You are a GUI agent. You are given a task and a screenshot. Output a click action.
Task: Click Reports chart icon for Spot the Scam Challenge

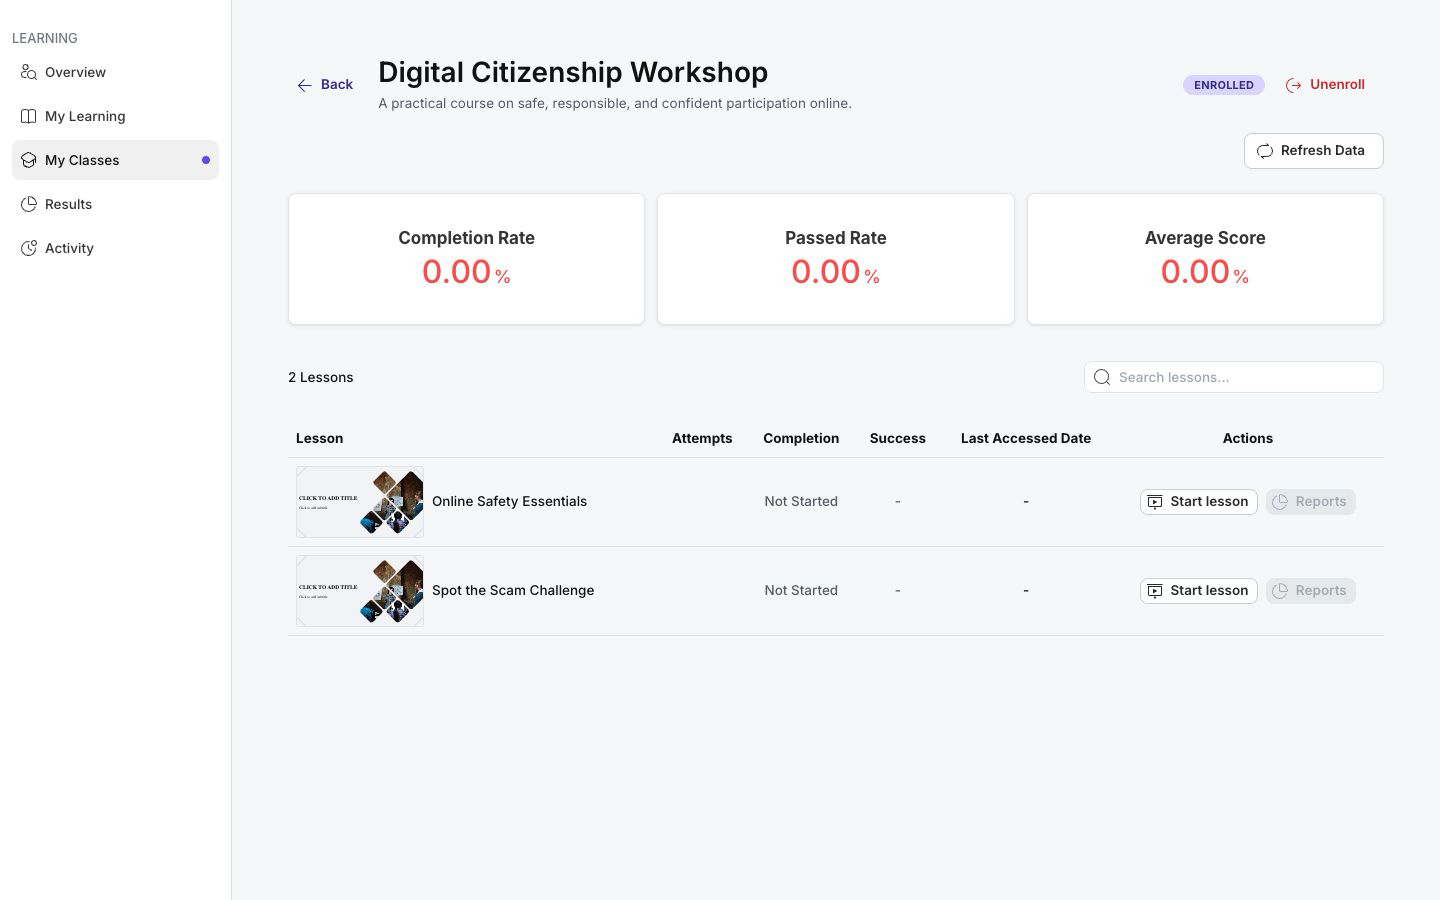(1280, 591)
